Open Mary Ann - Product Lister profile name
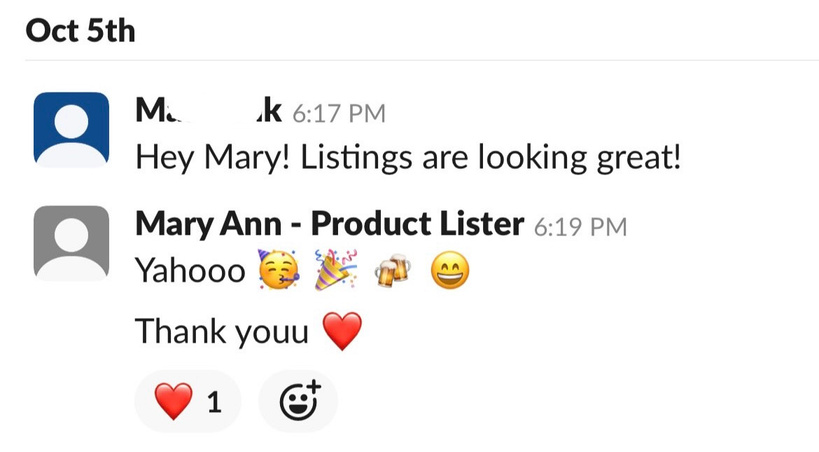Viewport: 819px width, 452px height. [330, 224]
